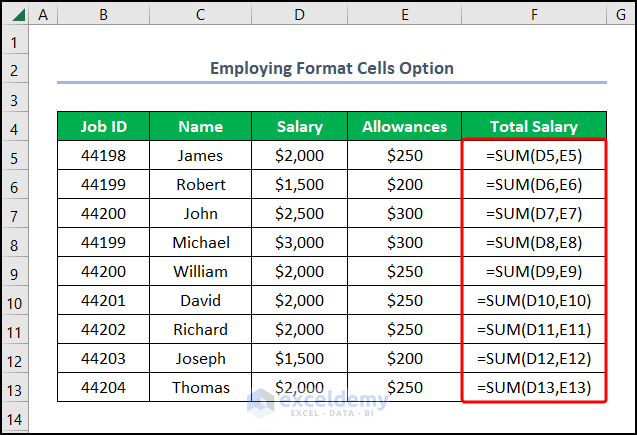The width and height of the screenshot is (637, 435).
Task: Select Job ID cell 44198
Action: [x=103, y=156]
